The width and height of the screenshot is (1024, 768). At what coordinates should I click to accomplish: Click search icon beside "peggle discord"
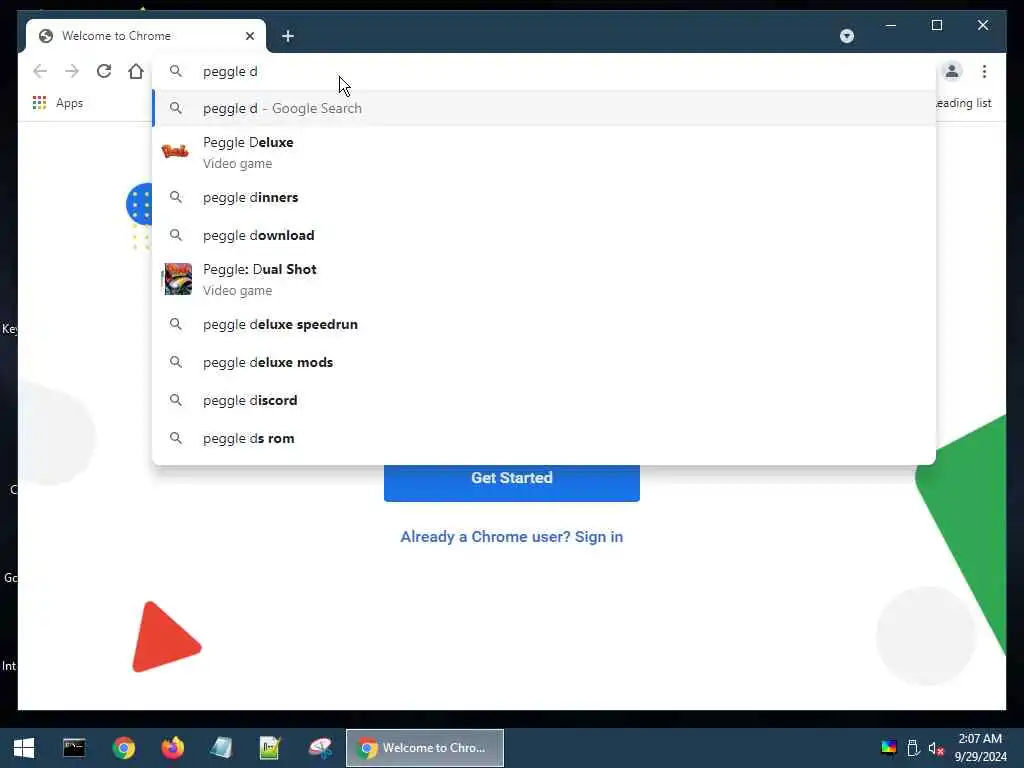[176, 400]
